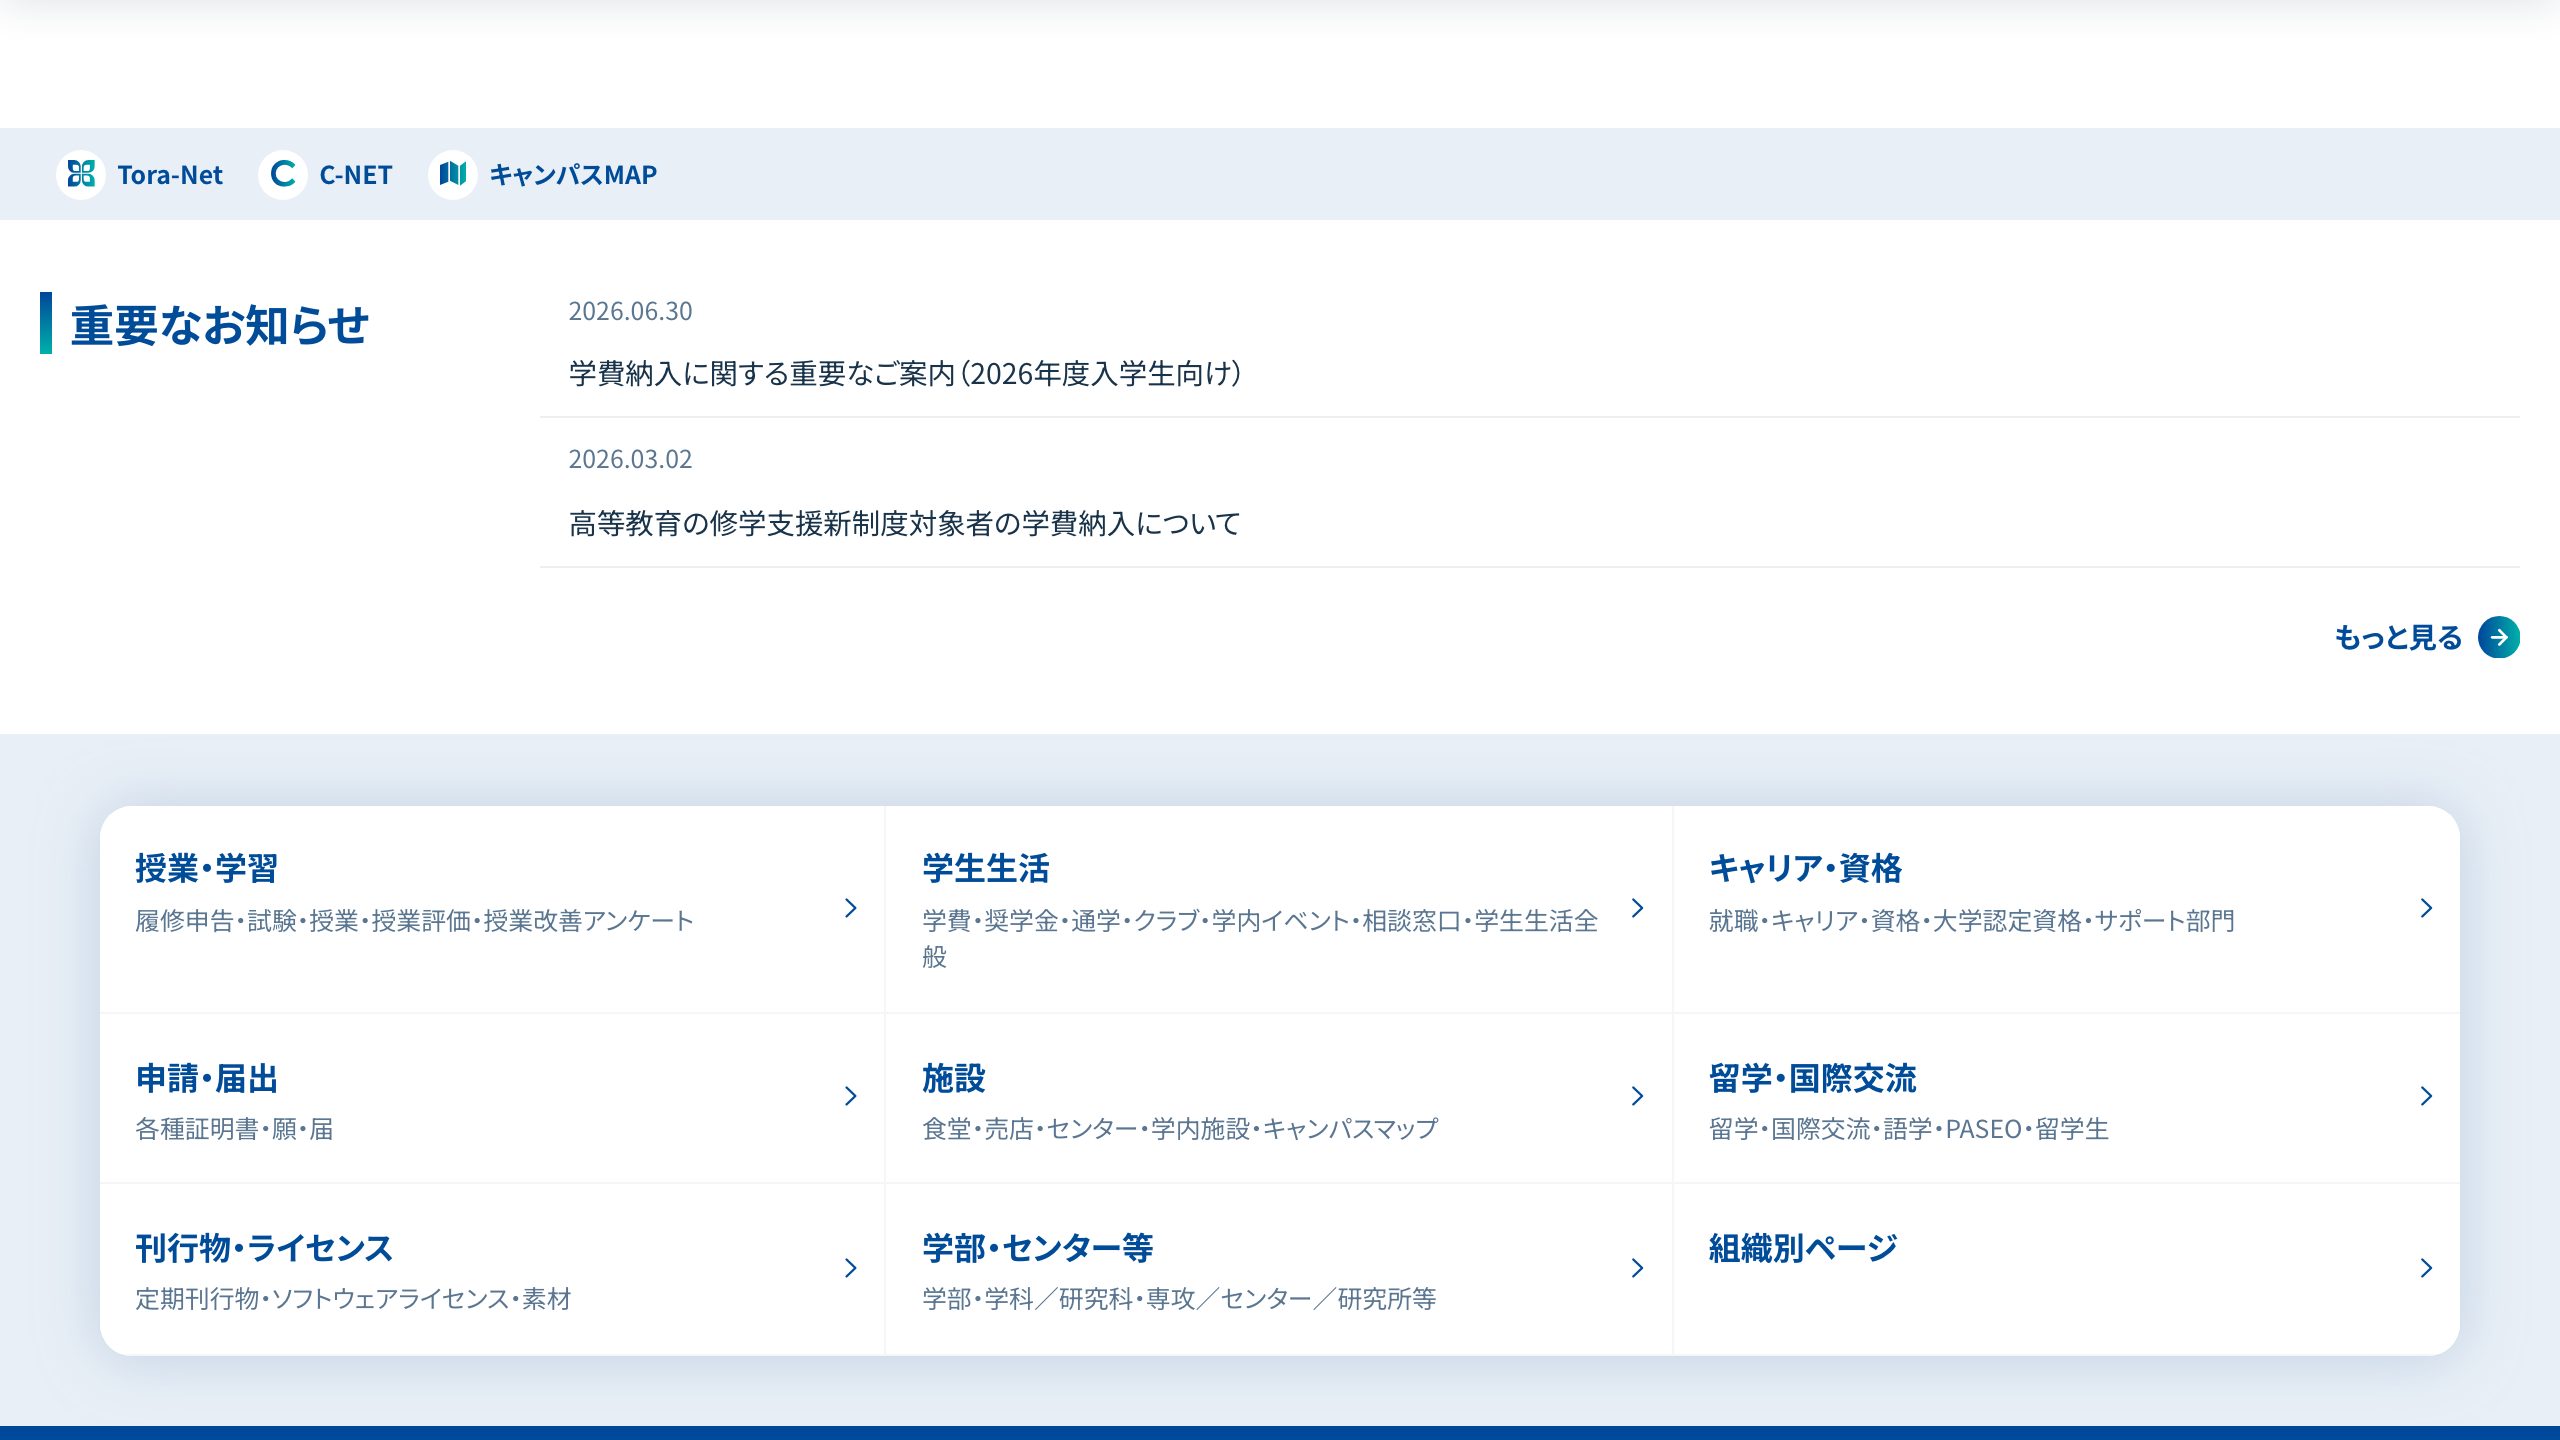This screenshot has height=1440, width=2560.
Task: Click the circular arrow icon beside もっと見る
Action: click(x=2499, y=637)
